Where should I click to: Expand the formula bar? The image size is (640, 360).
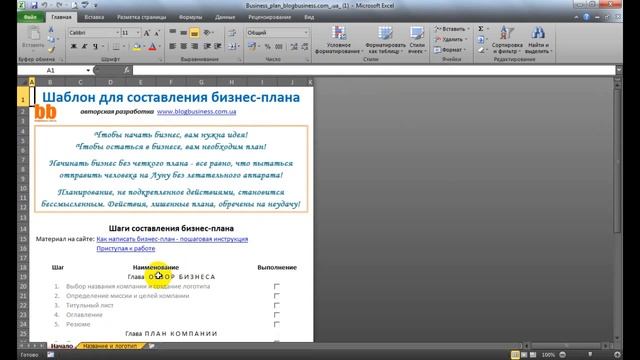pyautogui.click(x=619, y=70)
